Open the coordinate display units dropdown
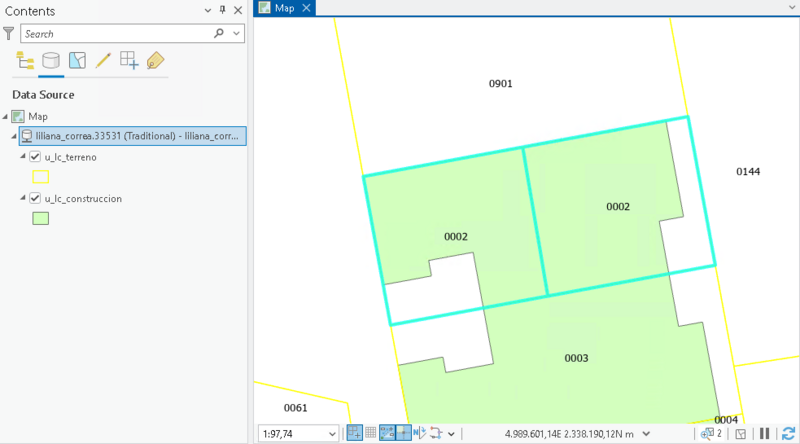Image resolution: width=800 pixels, height=444 pixels. click(x=646, y=434)
